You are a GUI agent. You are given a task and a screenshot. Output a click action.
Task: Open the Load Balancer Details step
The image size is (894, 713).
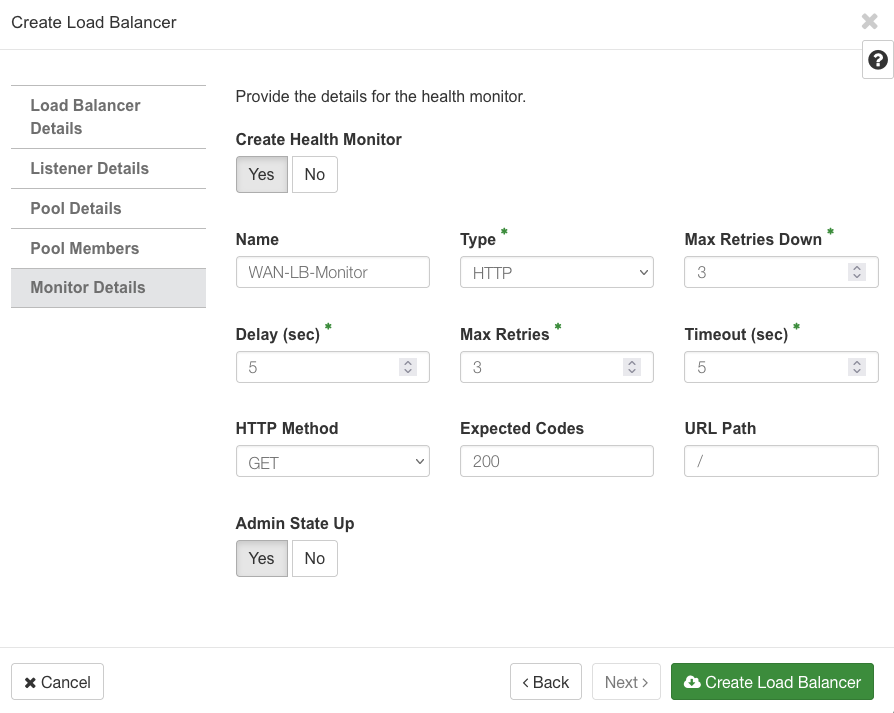tap(85, 117)
